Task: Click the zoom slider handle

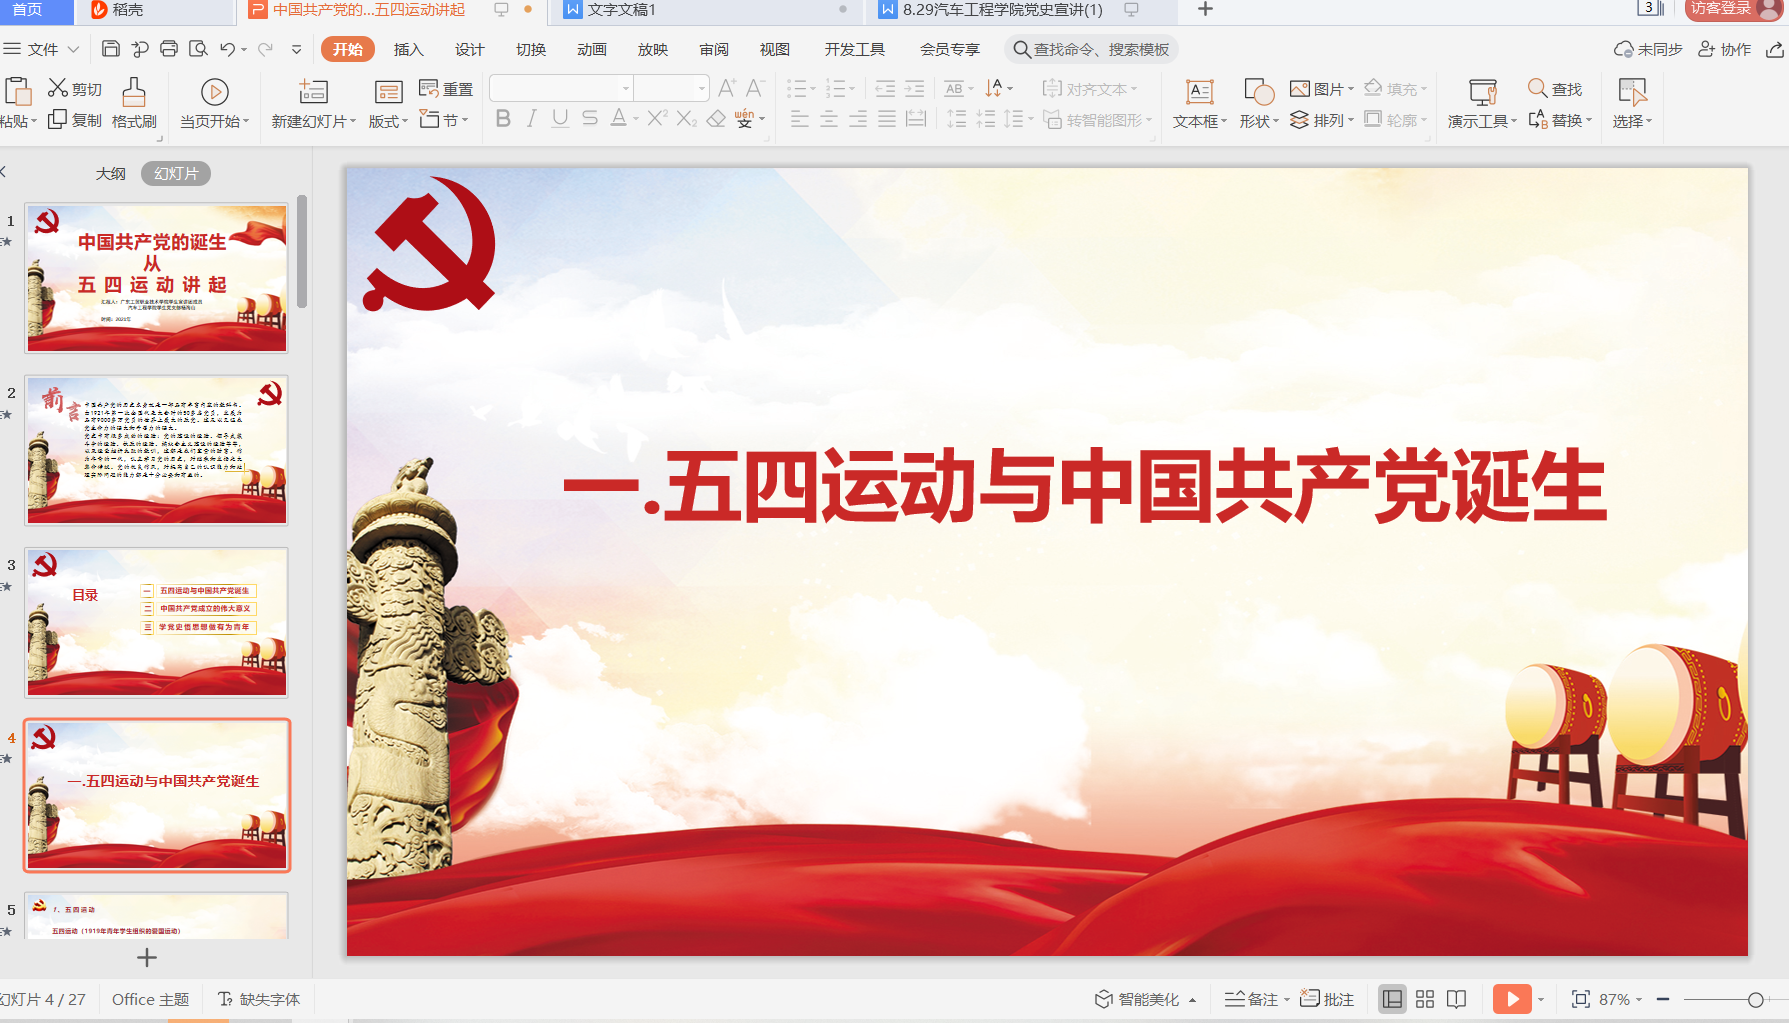Action: click(x=1755, y=1000)
